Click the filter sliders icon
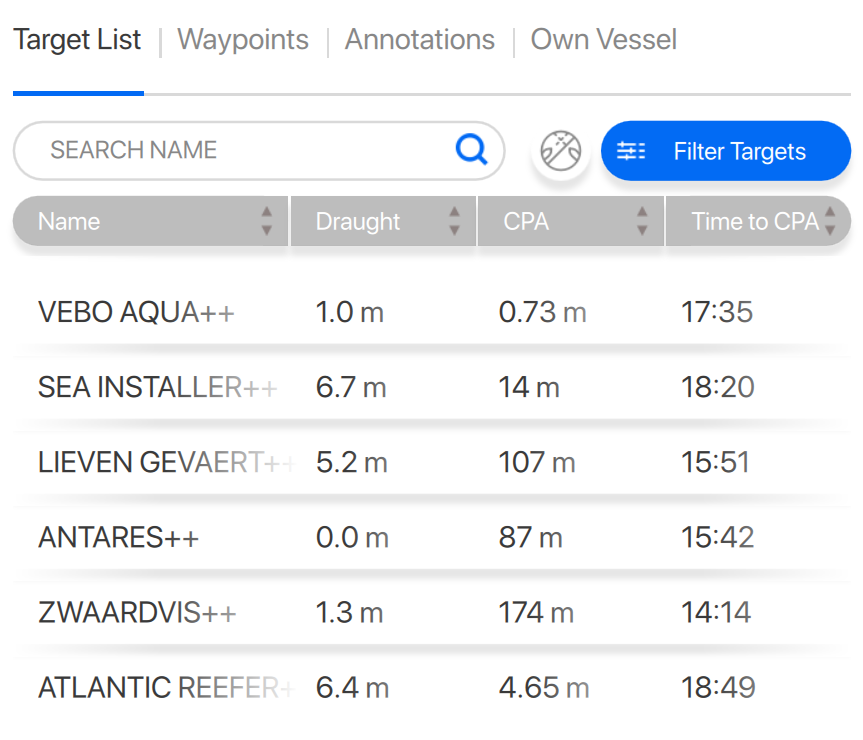This screenshot has width=863, height=740. coord(631,151)
